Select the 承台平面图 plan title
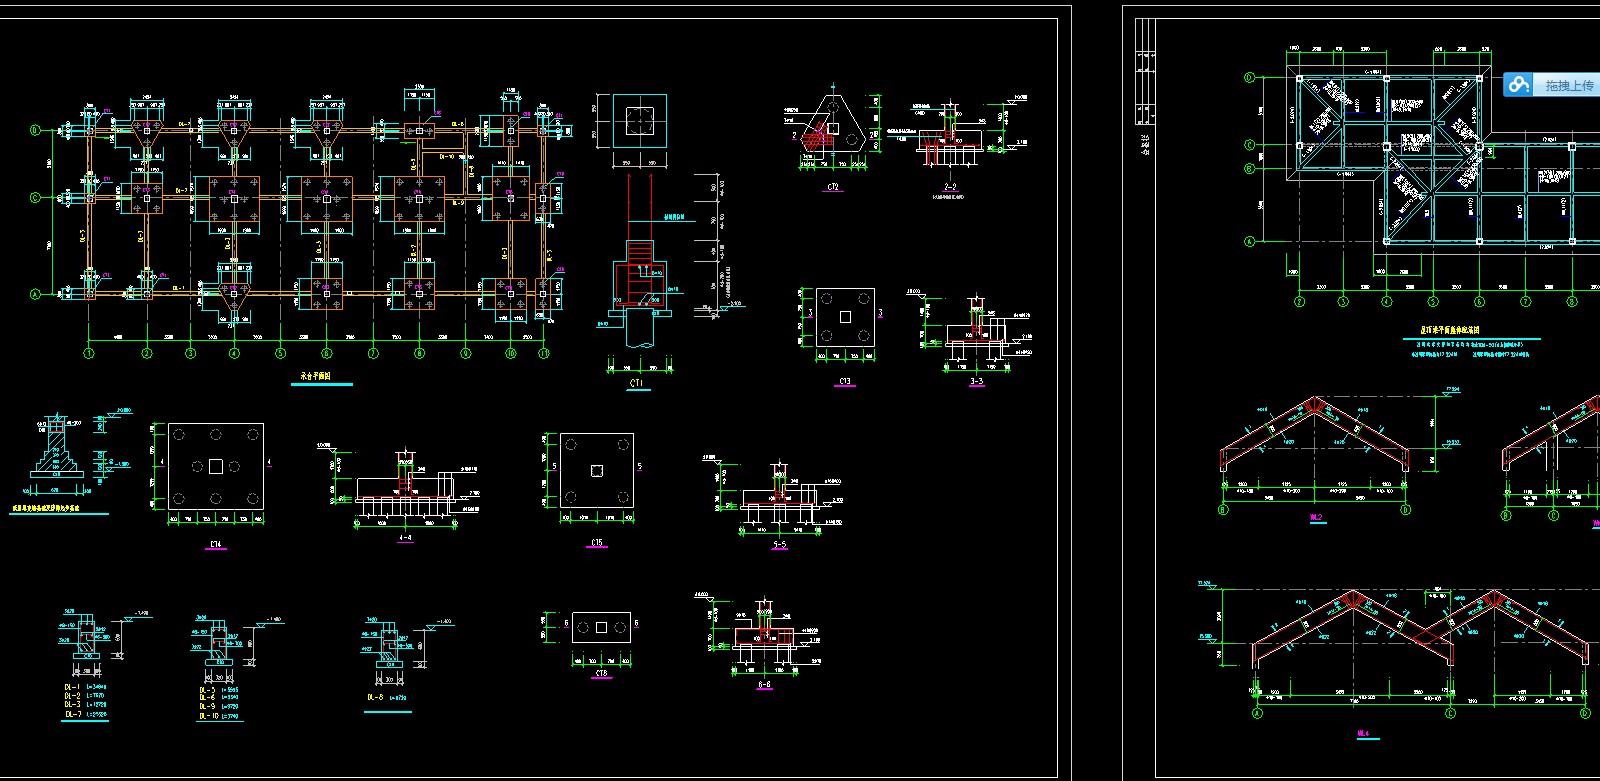1600x781 pixels. pyautogui.click(x=316, y=377)
